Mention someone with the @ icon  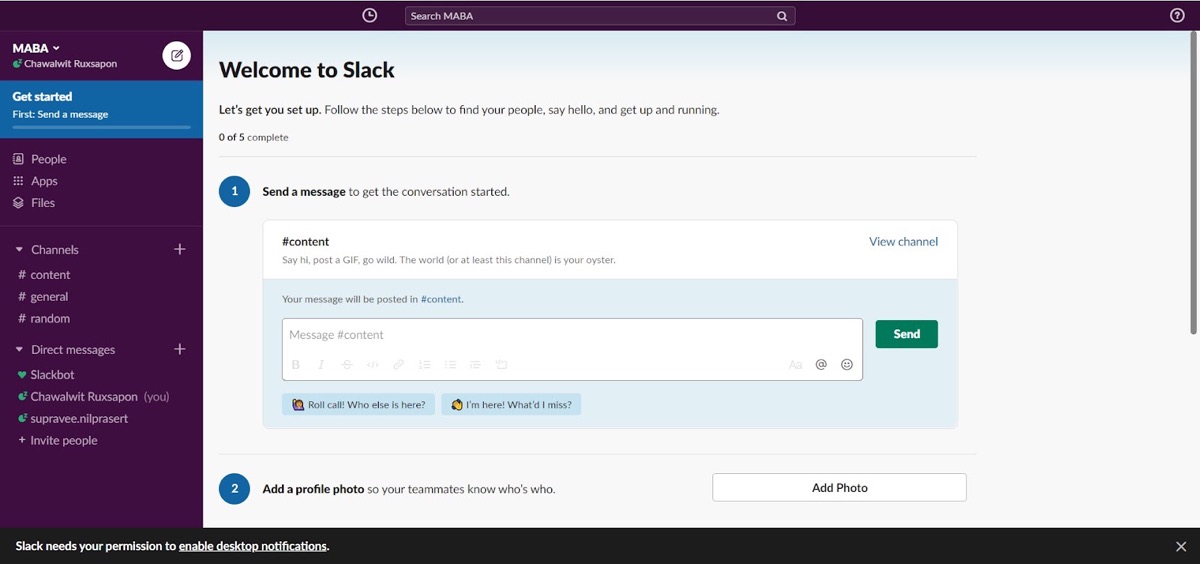821,365
